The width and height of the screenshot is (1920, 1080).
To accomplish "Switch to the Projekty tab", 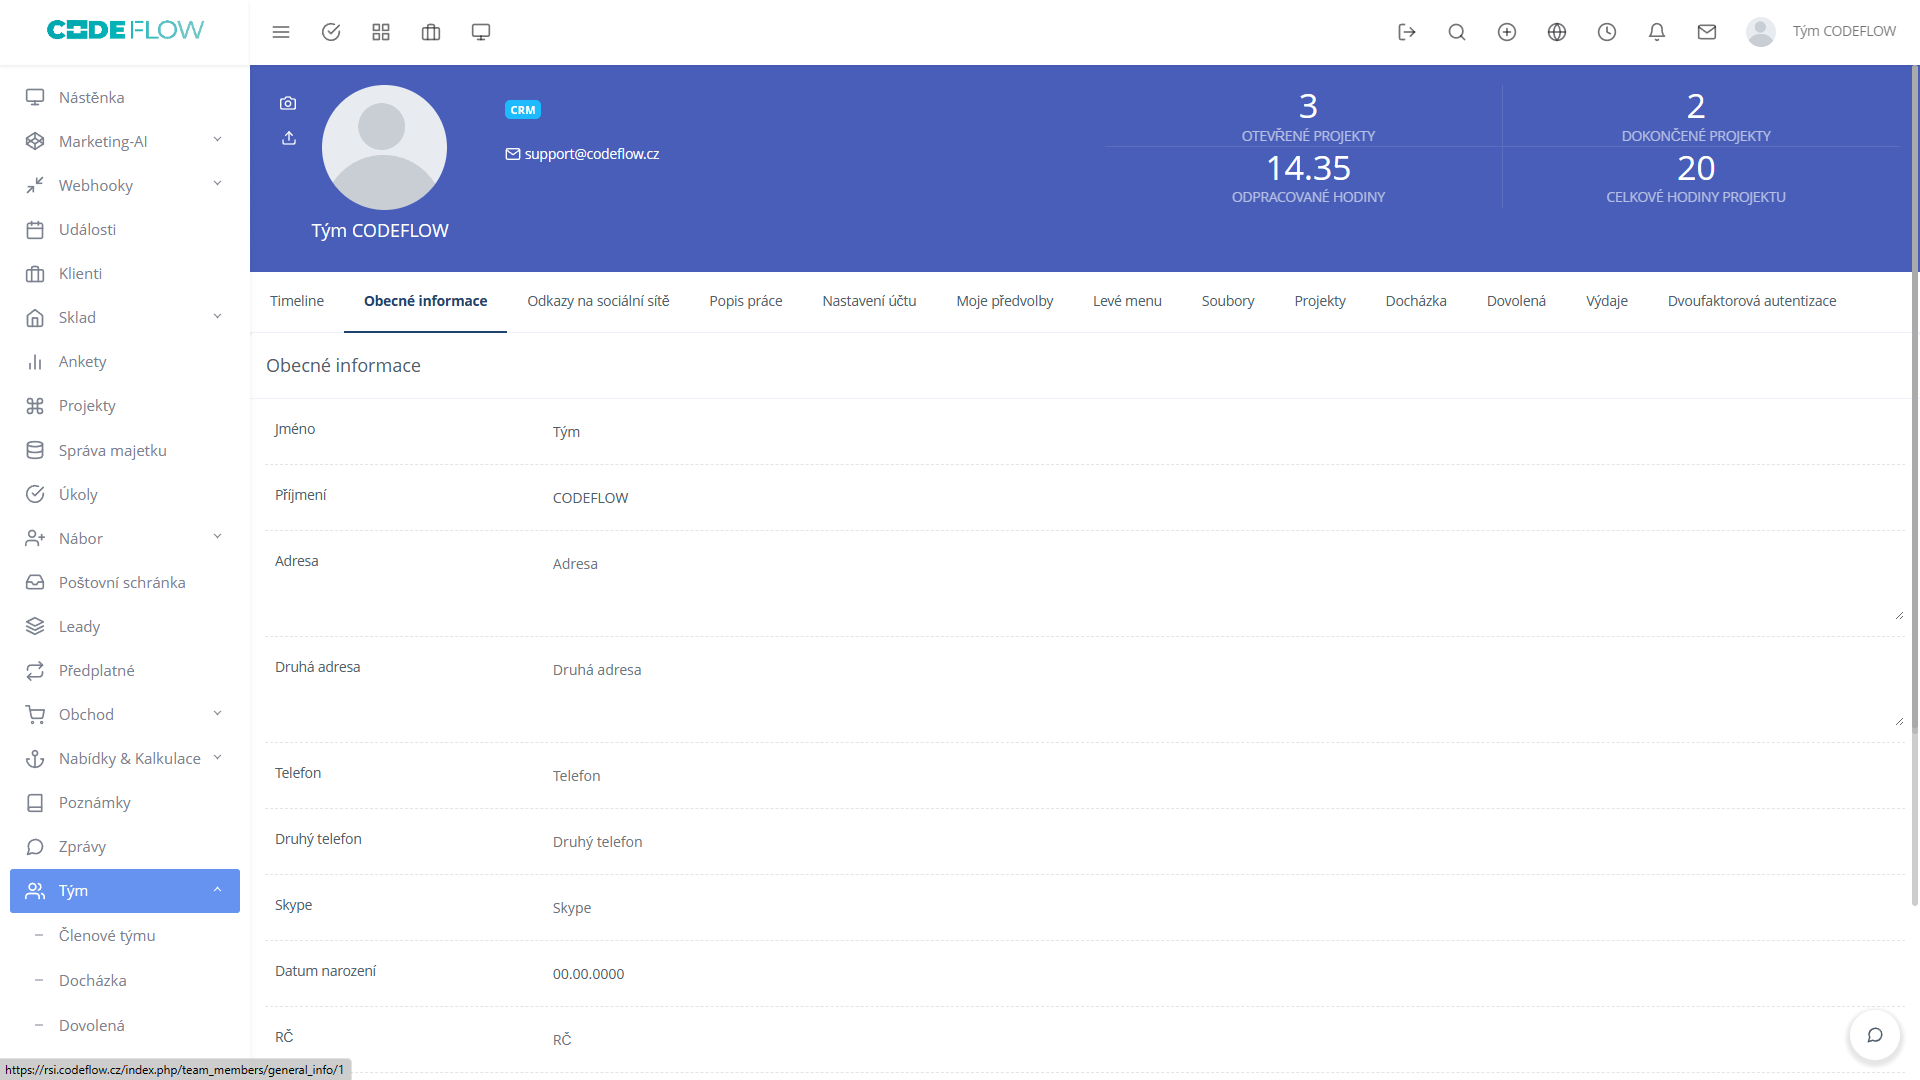I will coord(1320,301).
